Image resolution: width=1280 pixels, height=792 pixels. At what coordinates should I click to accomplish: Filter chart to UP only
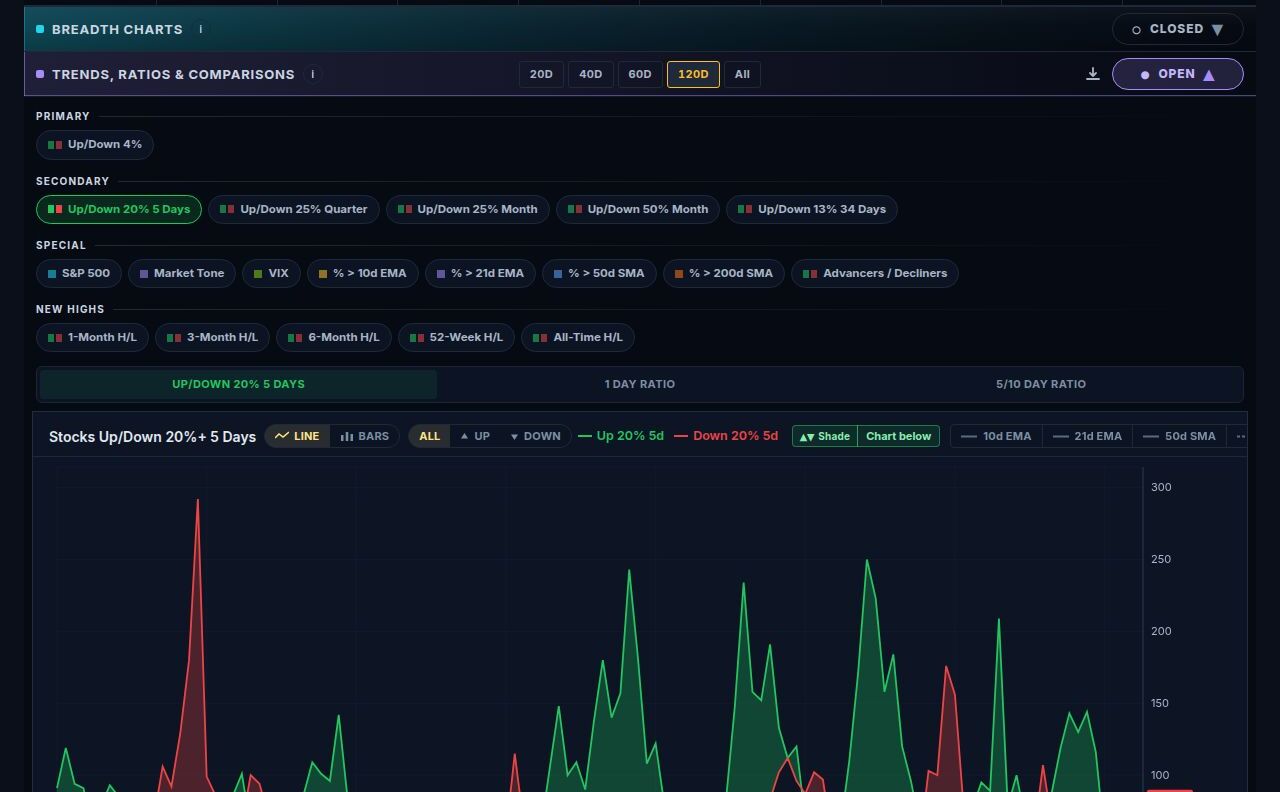pos(475,436)
